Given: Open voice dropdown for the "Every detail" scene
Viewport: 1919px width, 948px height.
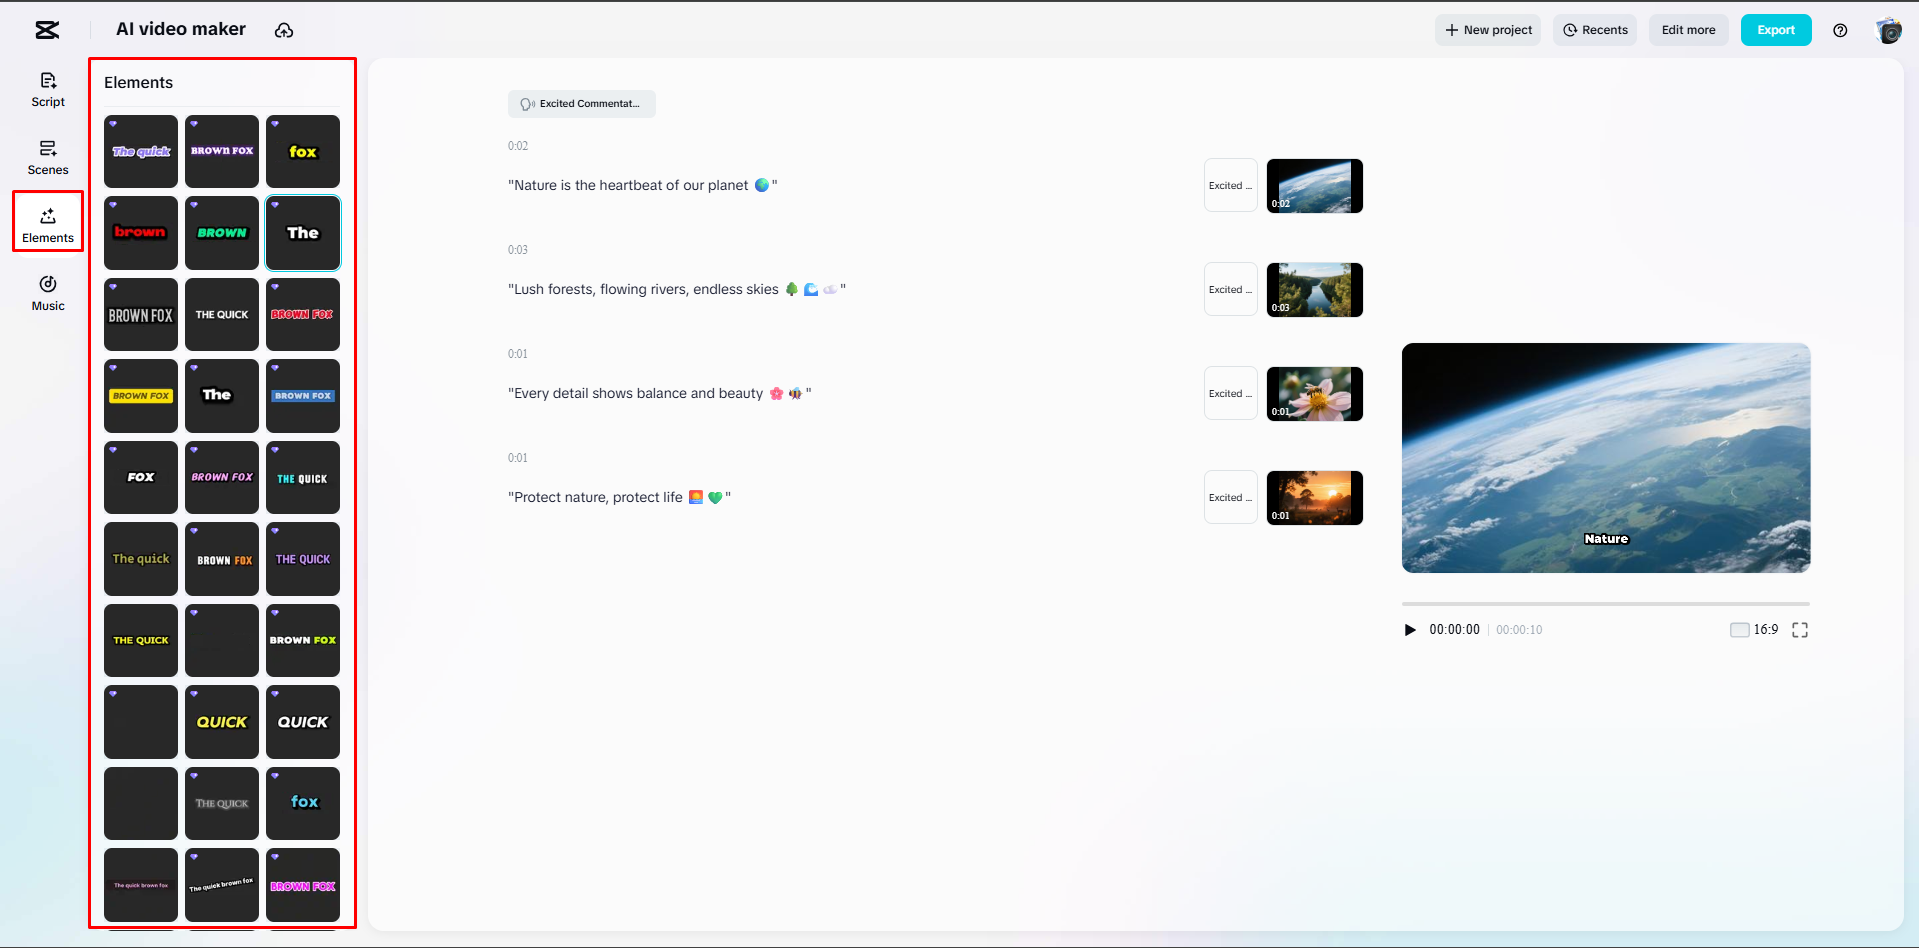Looking at the screenshot, I should pyautogui.click(x=1230, y=393).
